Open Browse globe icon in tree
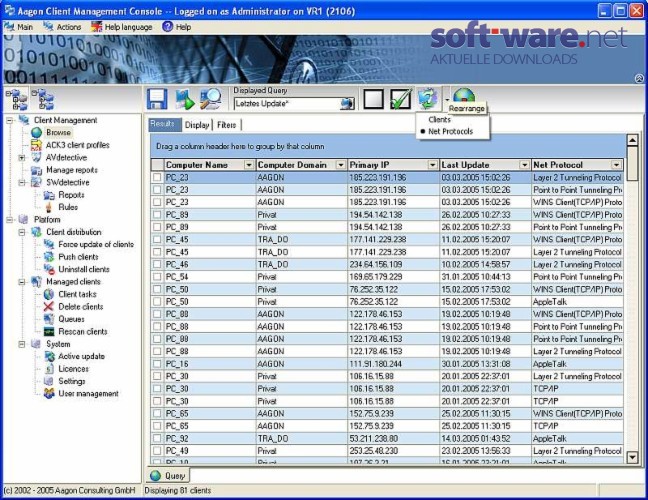Viewport: 648px width, 500px height. 36,132
